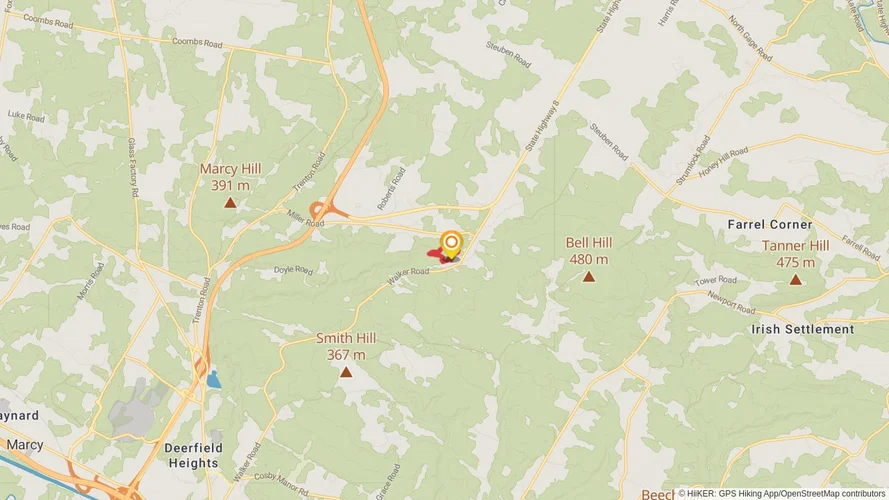Click the Walker Road label near pin

[x=408, y=276]
